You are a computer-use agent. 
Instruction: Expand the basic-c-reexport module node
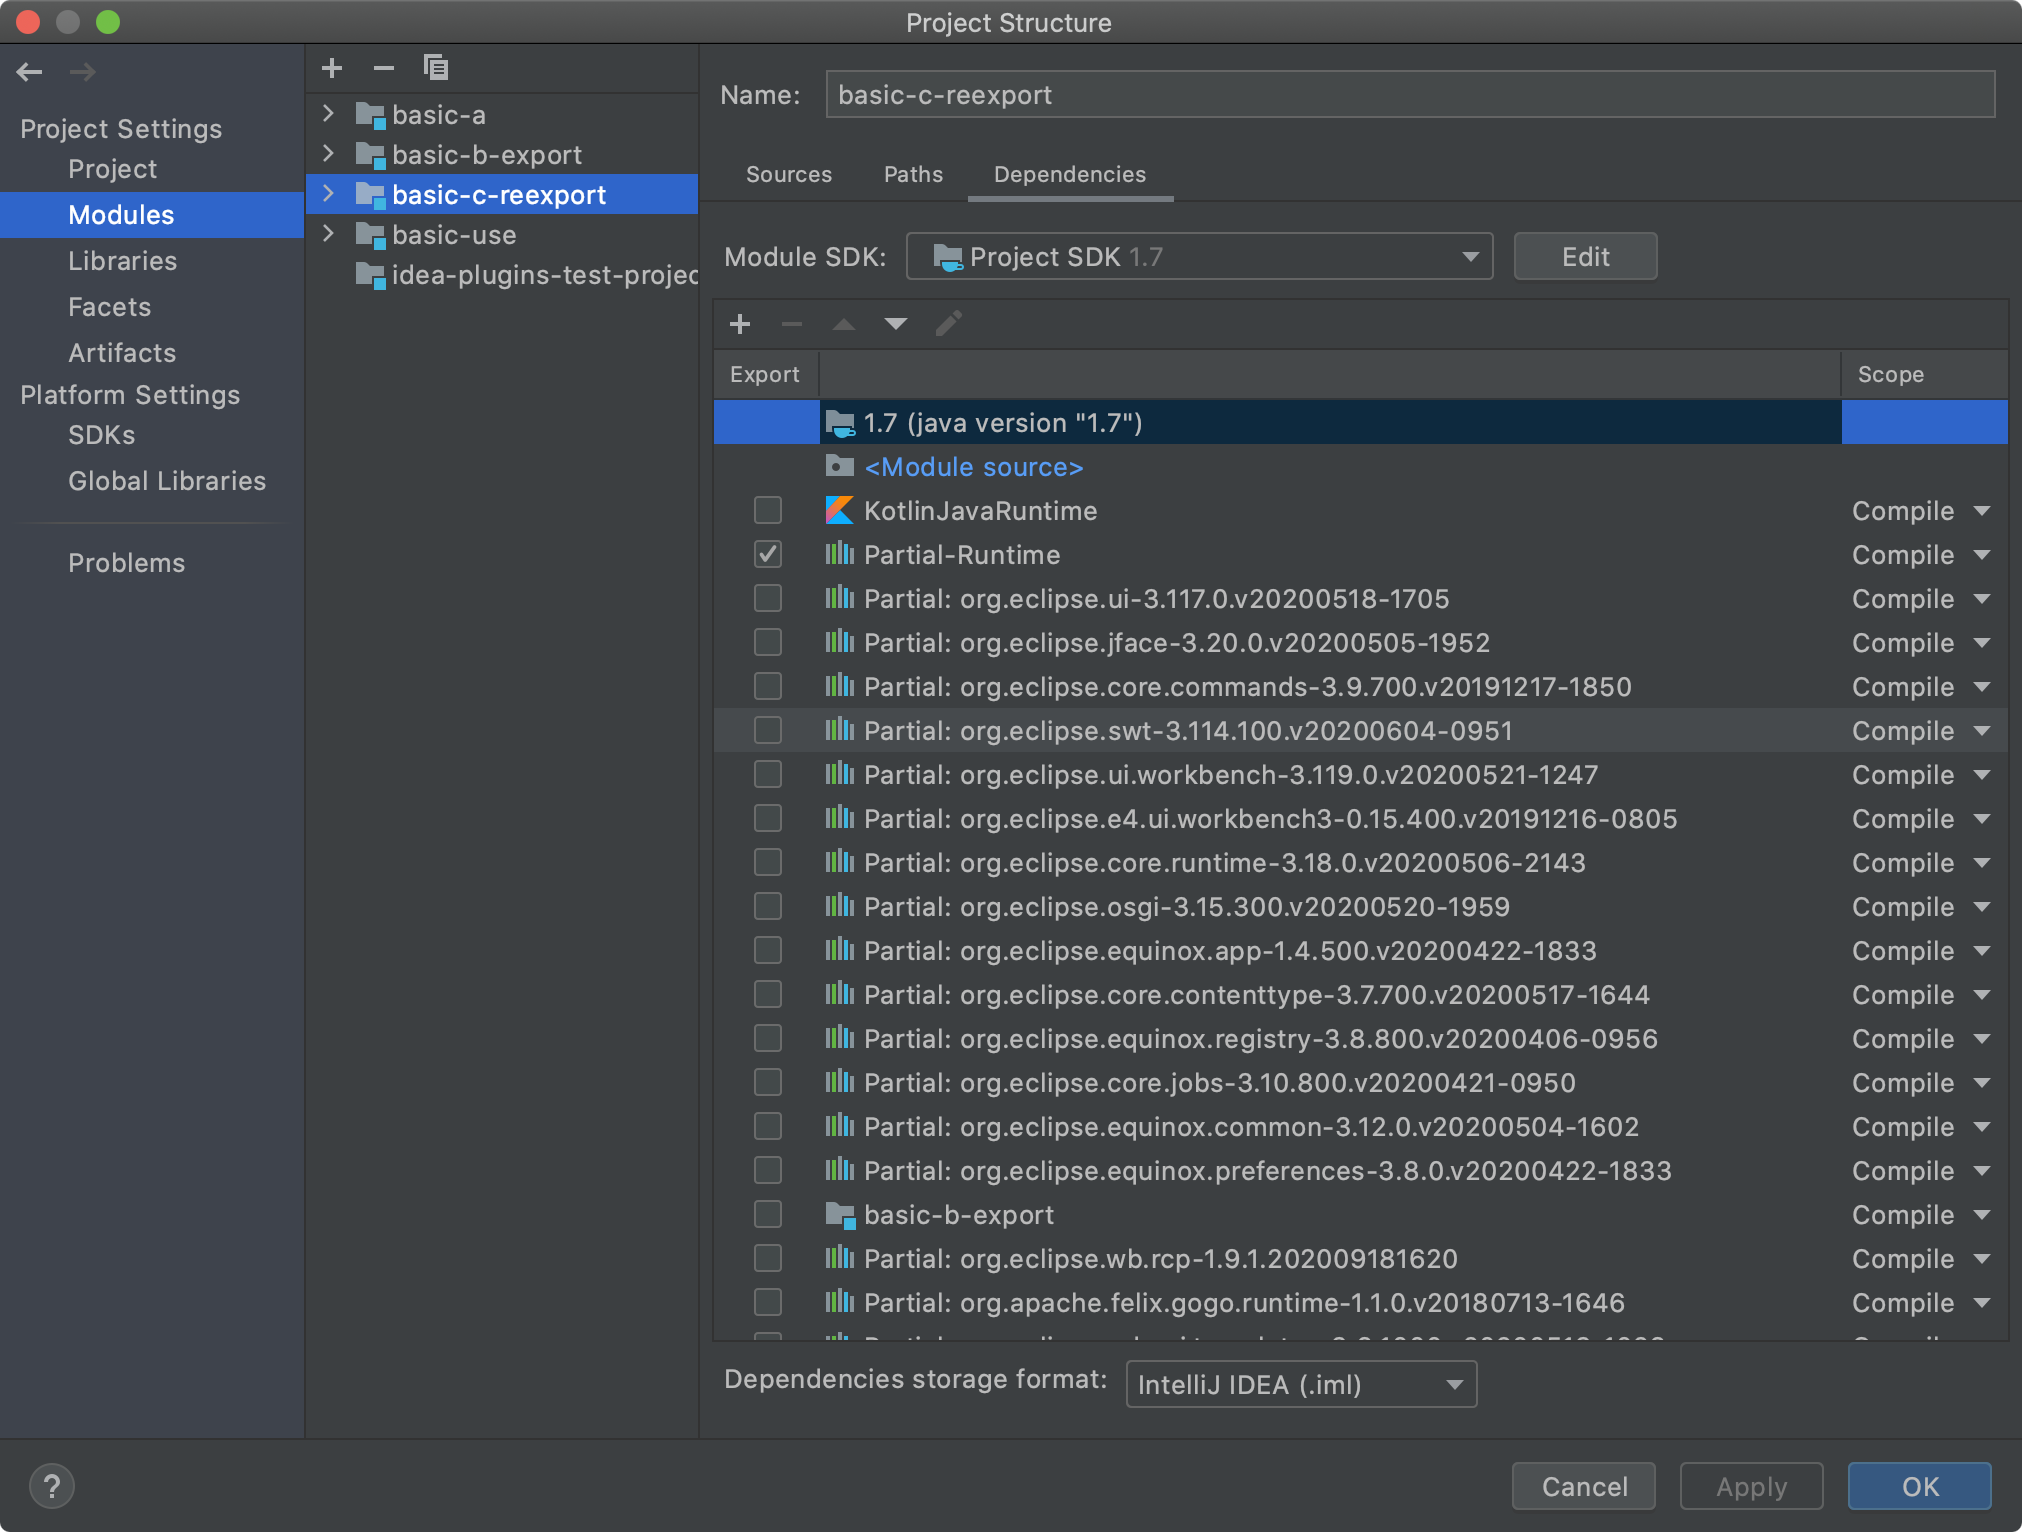point(328,194)
